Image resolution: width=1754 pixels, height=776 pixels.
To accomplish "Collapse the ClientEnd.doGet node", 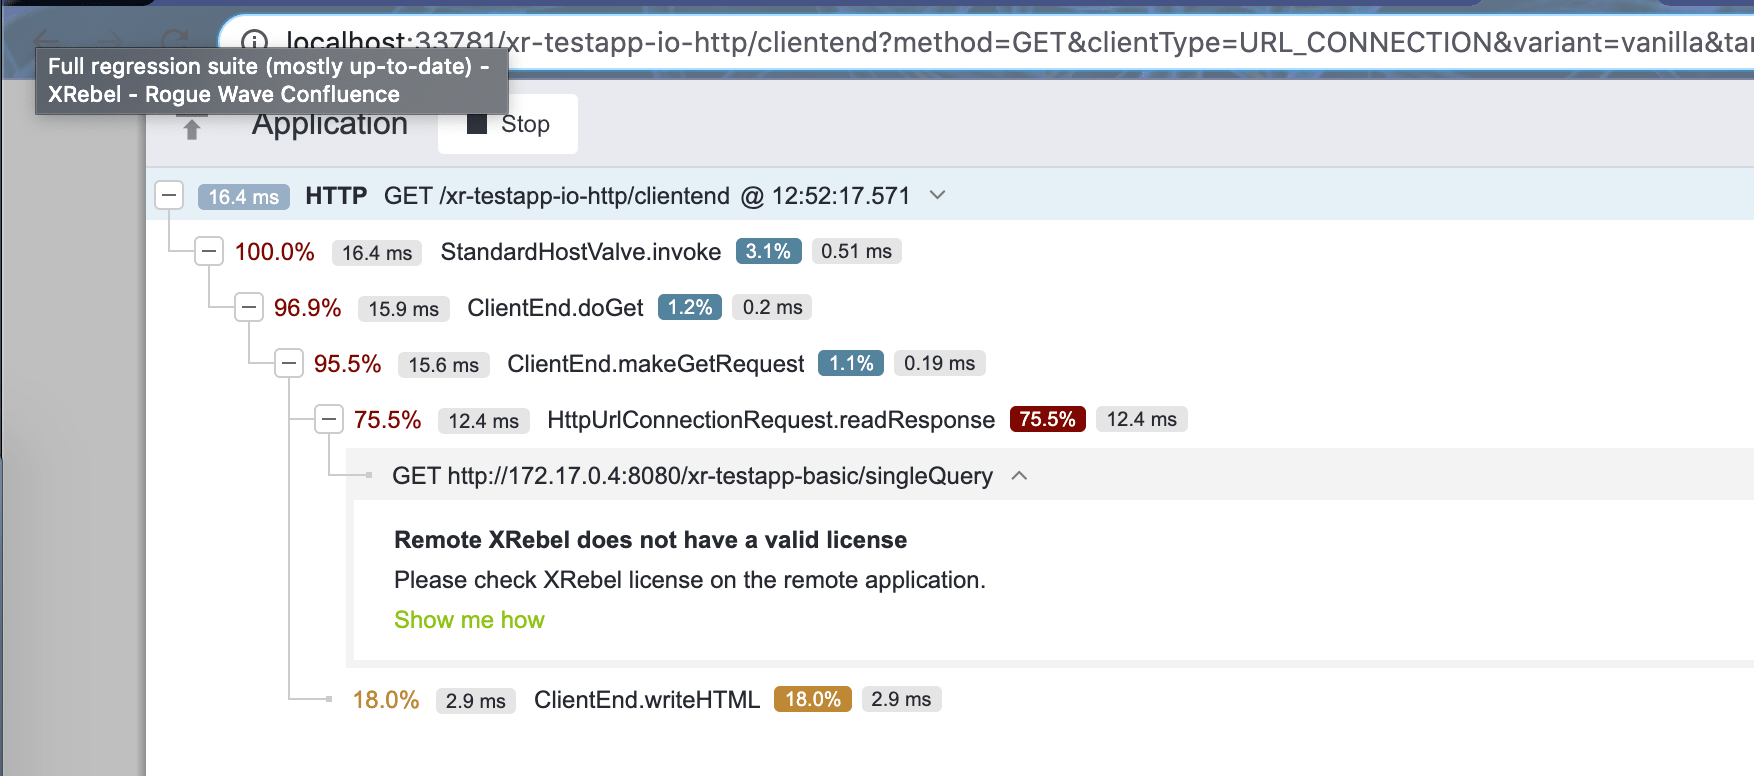I will [x=249, y=307].
